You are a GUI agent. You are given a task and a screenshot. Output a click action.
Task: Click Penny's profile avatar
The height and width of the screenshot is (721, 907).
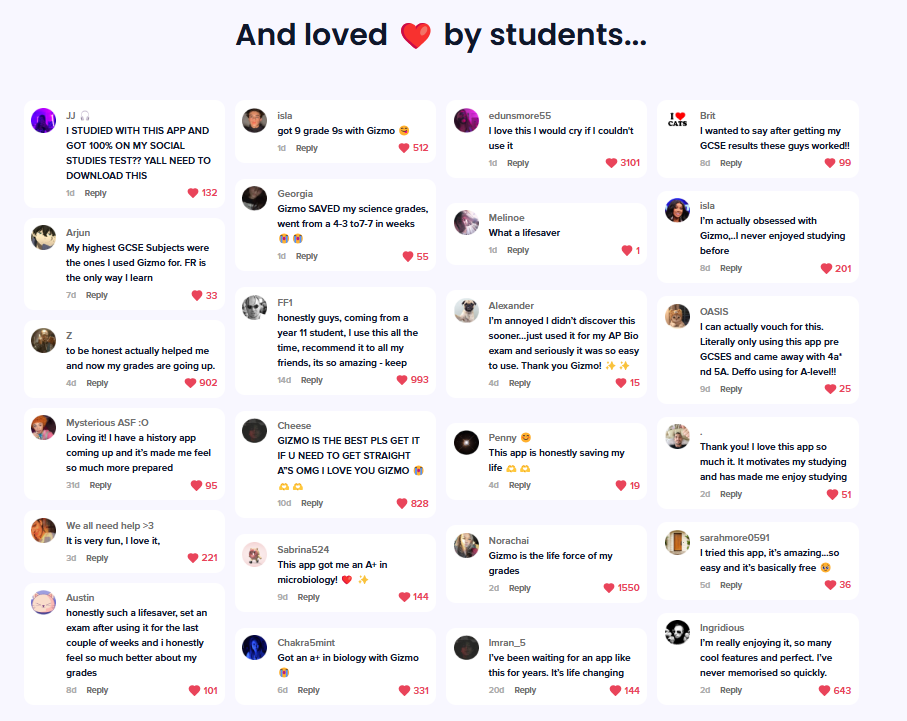point(466,443)
